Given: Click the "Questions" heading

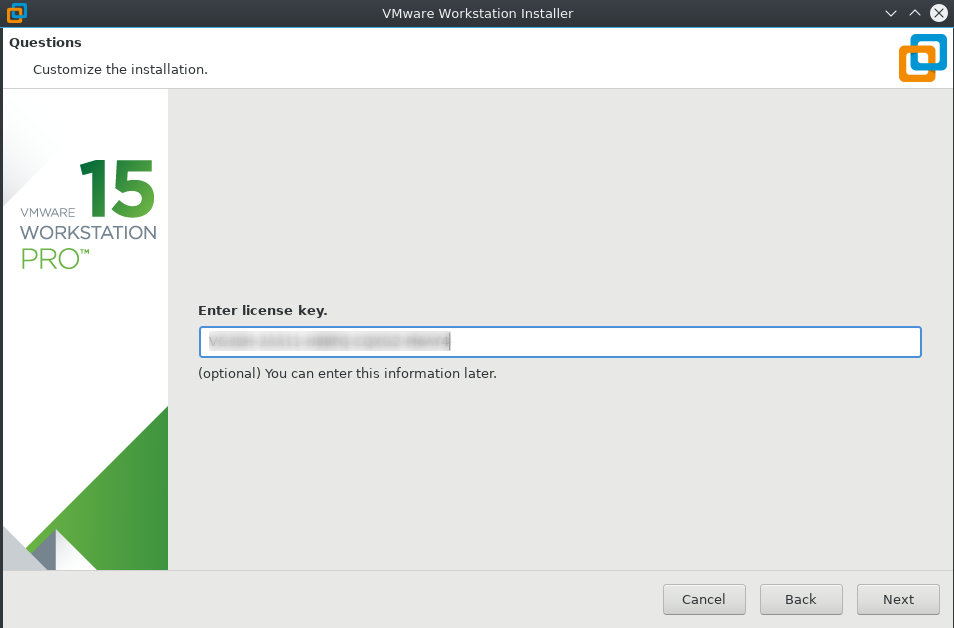Looking at the screenshot, I should coord(45,43).
